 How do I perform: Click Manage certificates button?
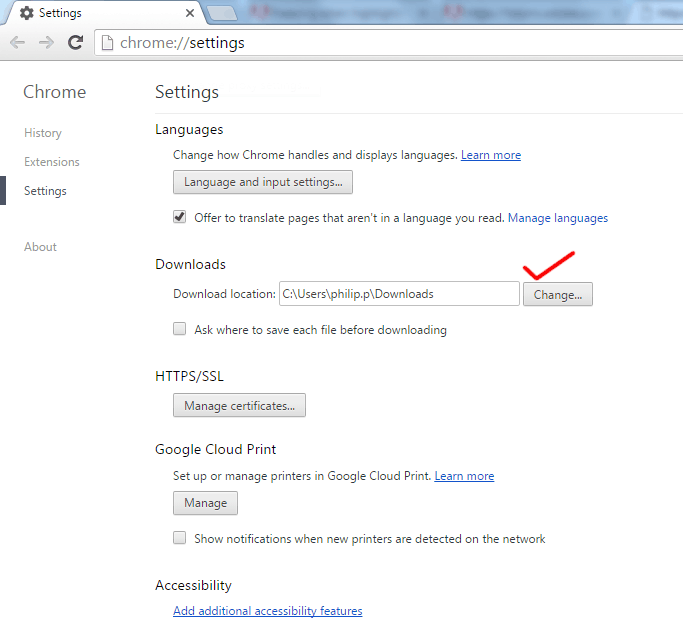[x=239, y=405]
